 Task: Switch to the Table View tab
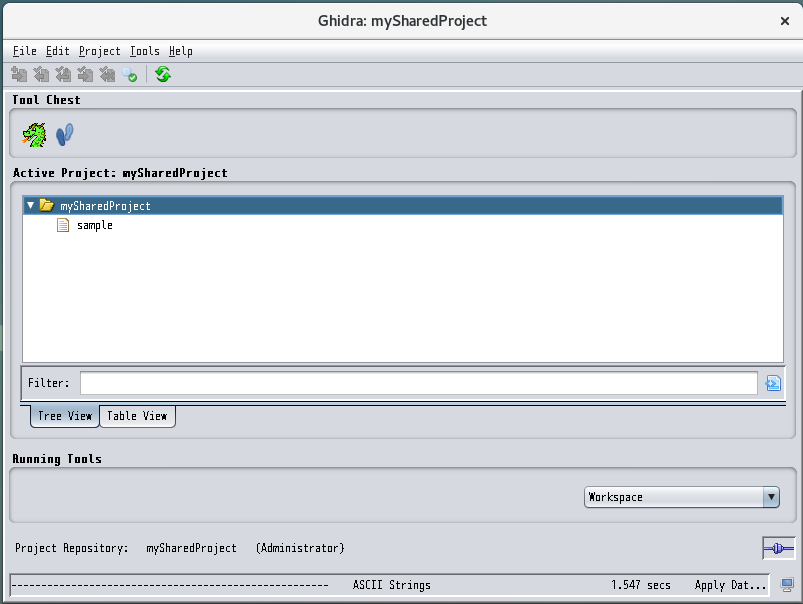(137, 416)
